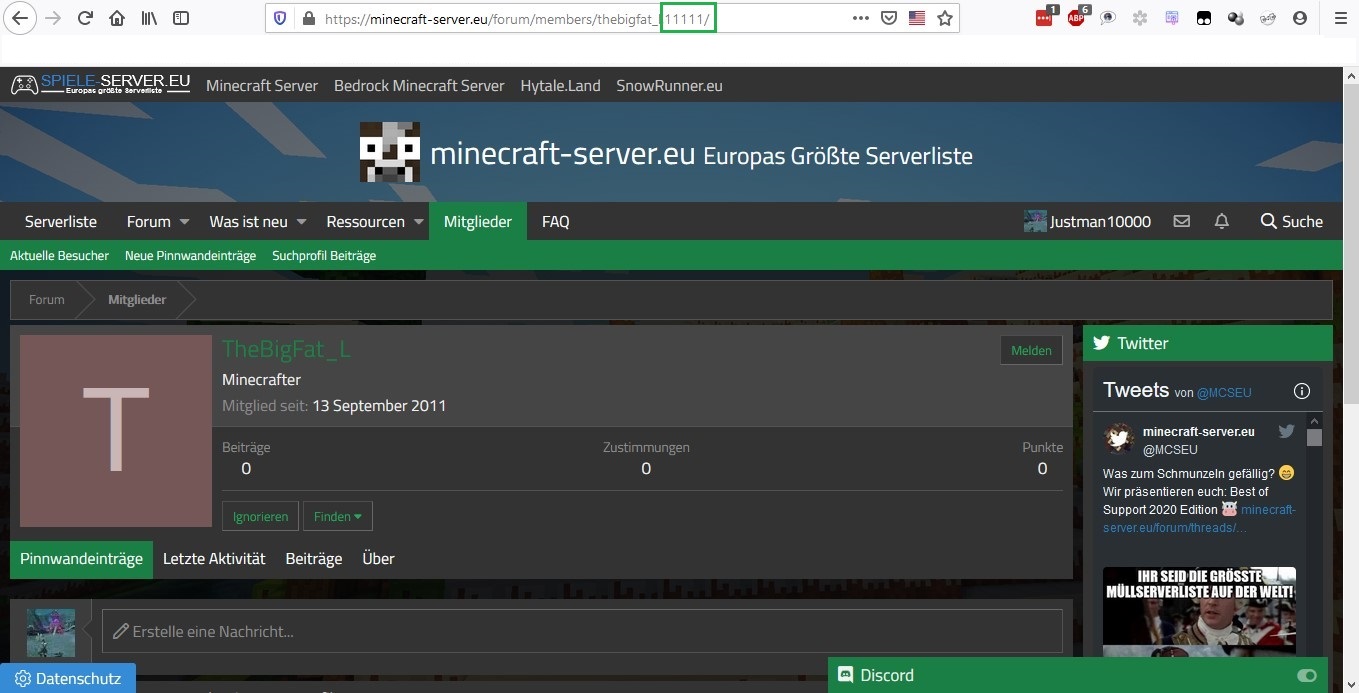
Task: Open the Mitglieder nav item
Action: tap(478, 221)
